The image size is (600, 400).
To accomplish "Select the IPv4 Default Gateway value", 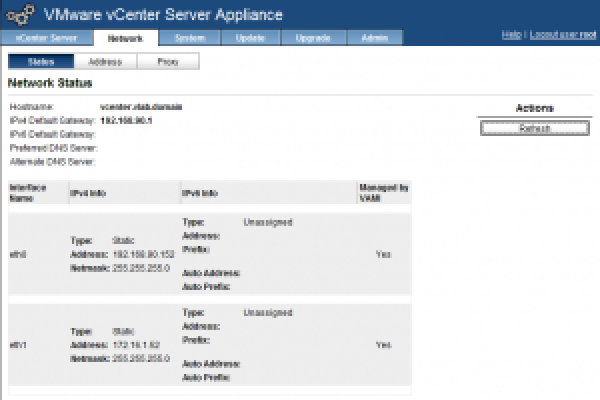I will click(126, 121).
